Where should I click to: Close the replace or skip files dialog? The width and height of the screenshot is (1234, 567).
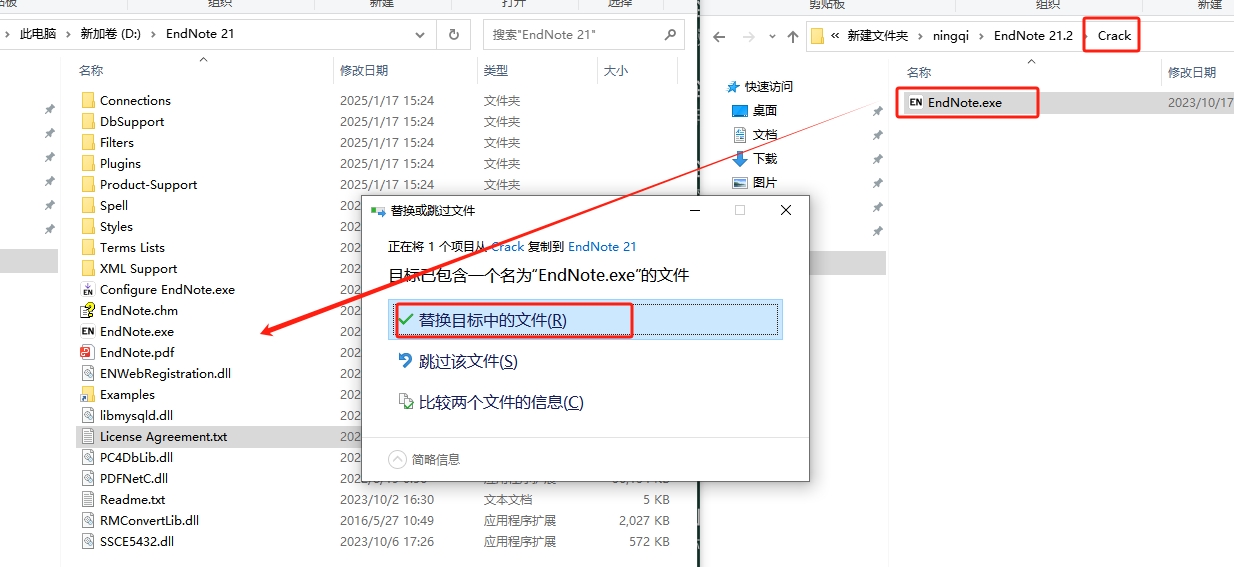[786, 210]
